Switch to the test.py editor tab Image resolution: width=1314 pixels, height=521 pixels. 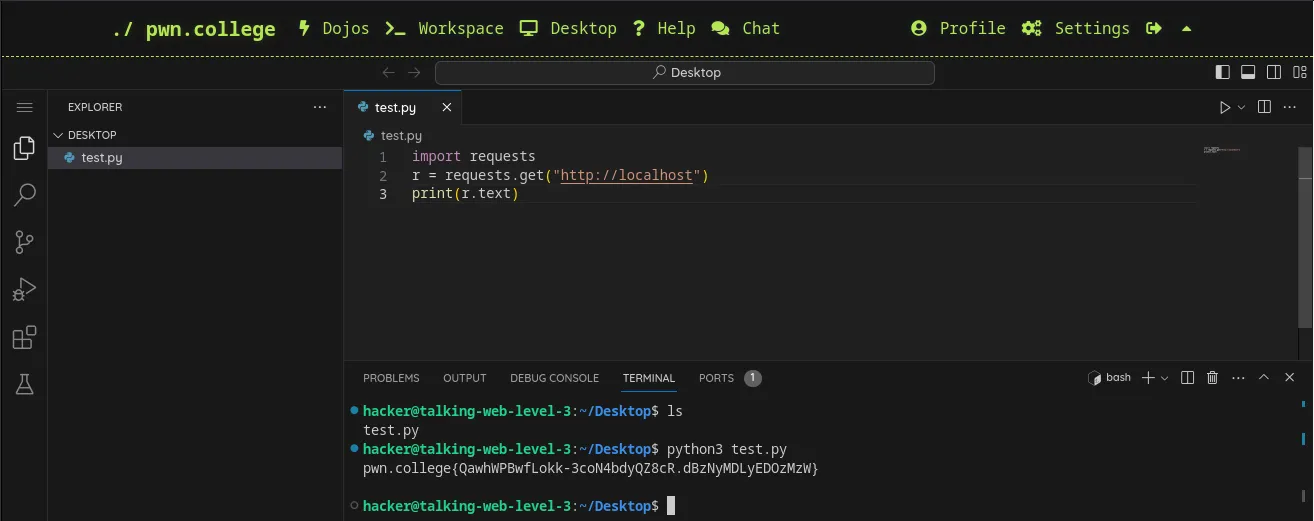pos(395,107)
